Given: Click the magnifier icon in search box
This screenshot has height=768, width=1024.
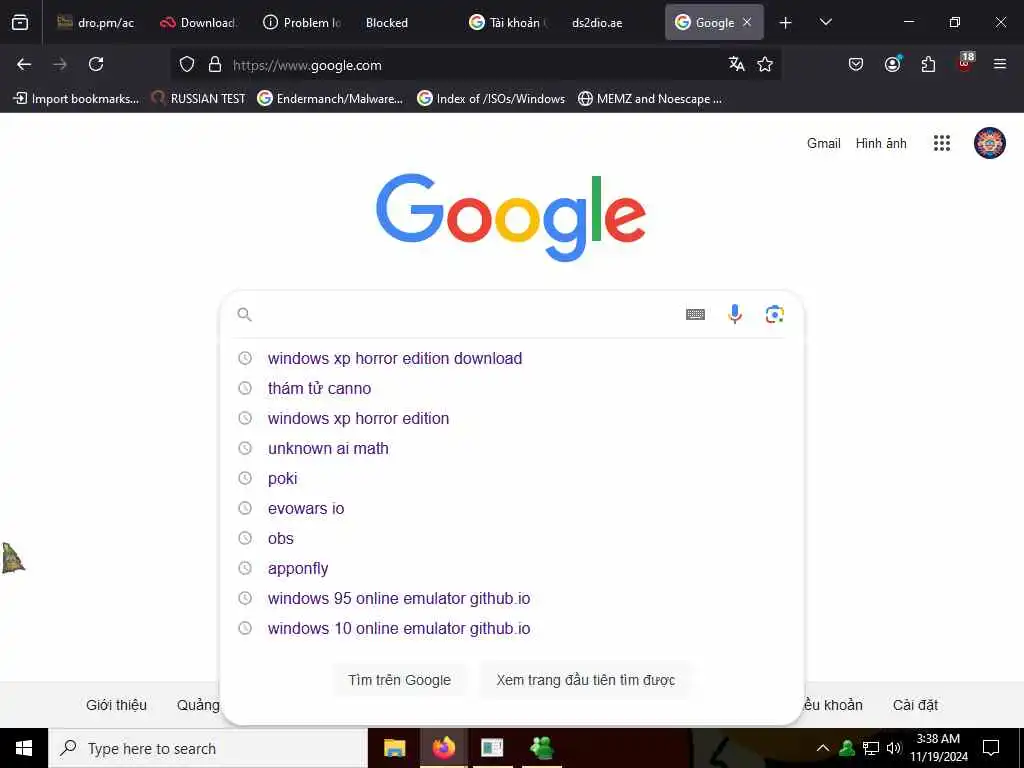Looking at the screenshot, I should [x=244, y=315].
